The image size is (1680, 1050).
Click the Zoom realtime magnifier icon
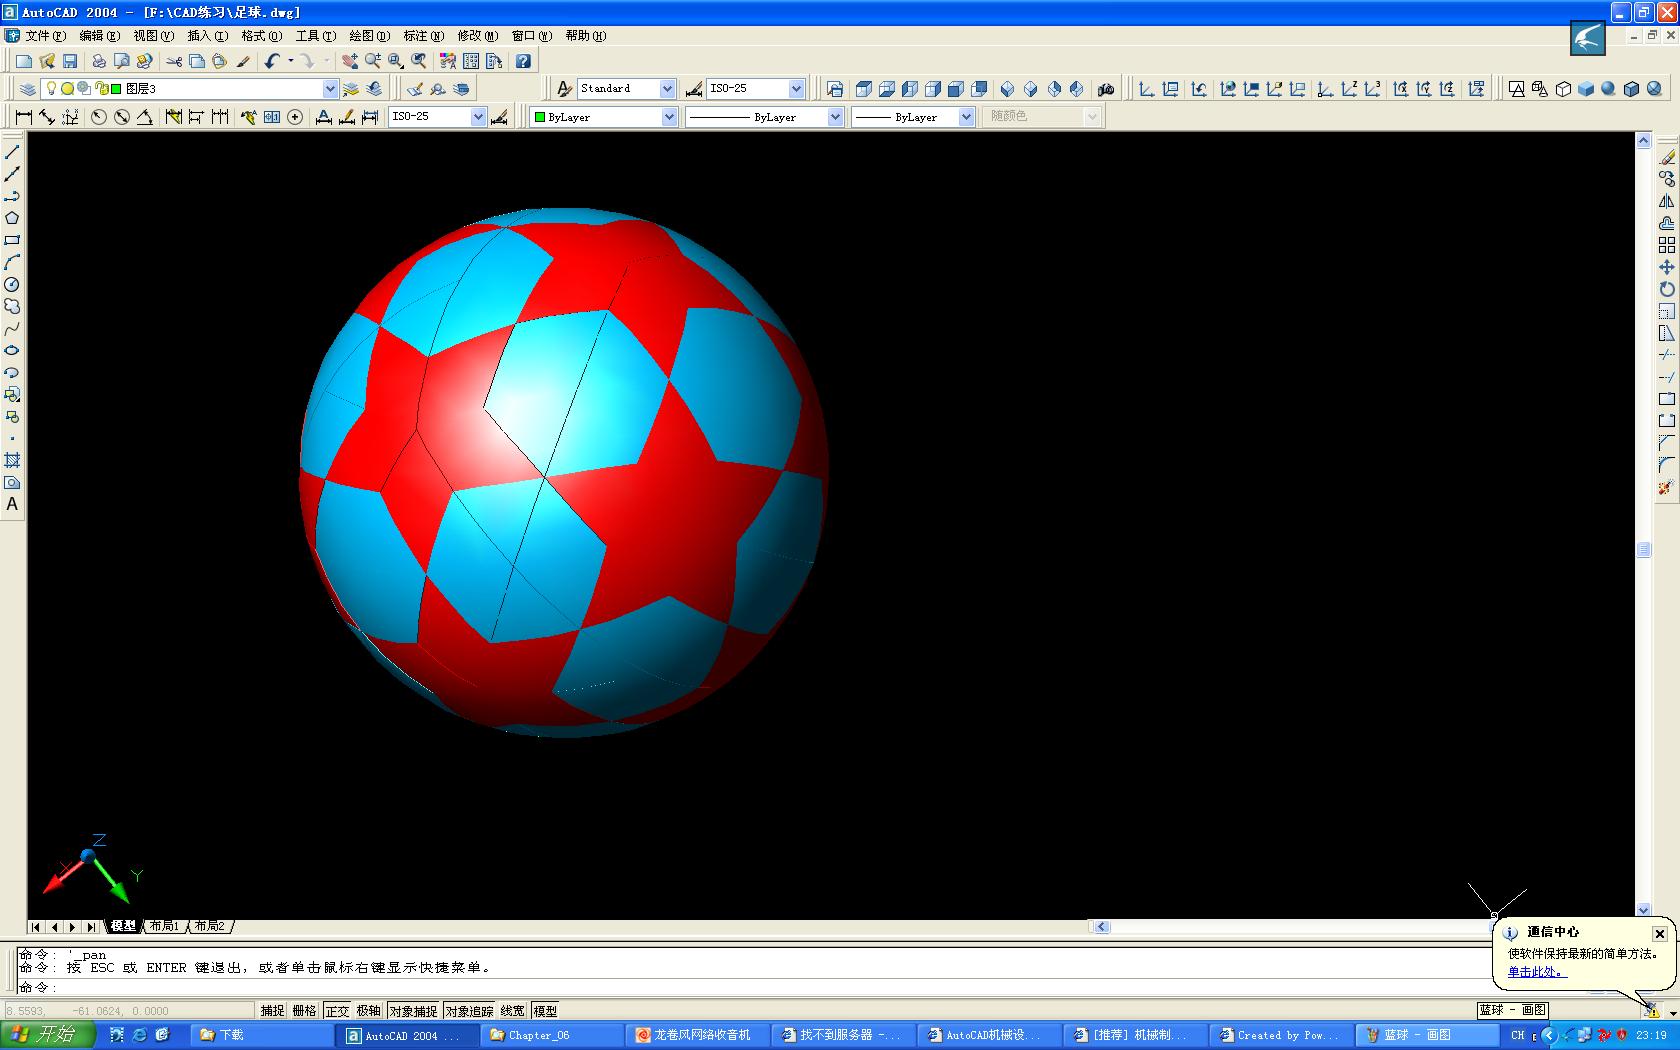click(373, 61)
